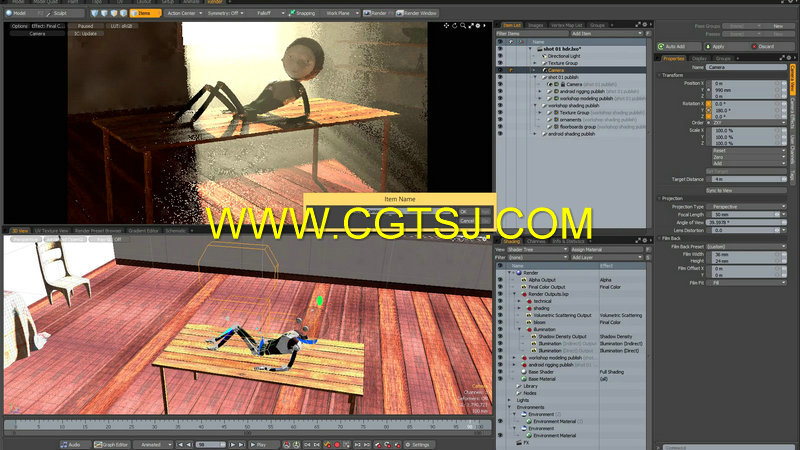800x450 pixels.
Task: Enable Items selection mode
Action: tap(145, 13)
